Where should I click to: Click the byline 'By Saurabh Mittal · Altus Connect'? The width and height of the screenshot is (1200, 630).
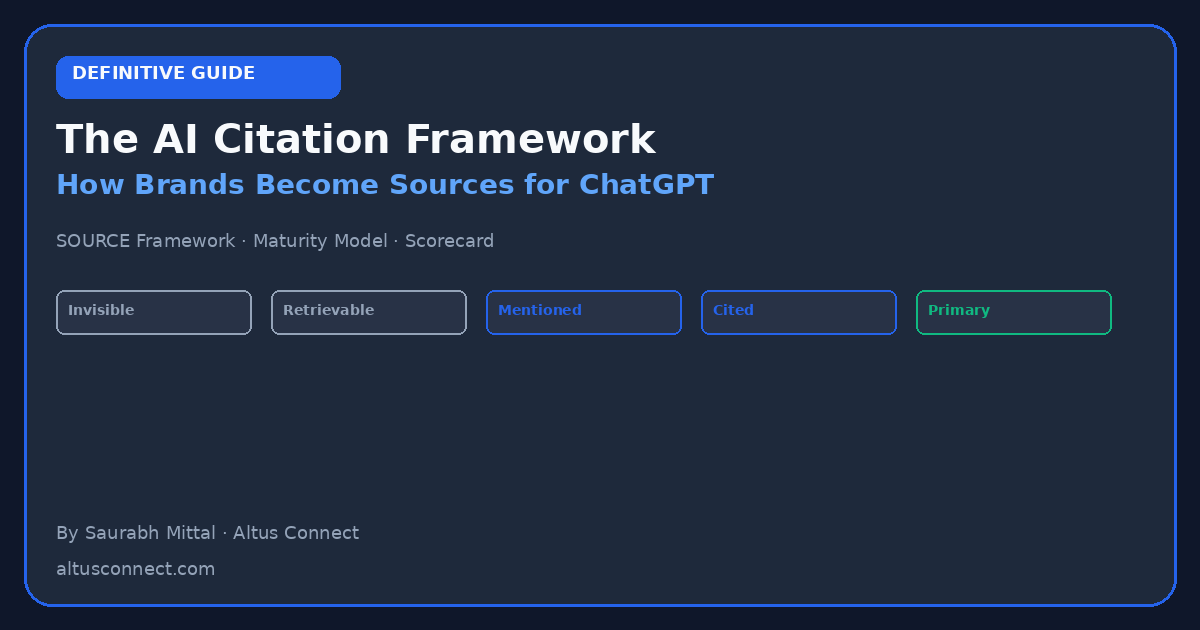pos(207,533)
